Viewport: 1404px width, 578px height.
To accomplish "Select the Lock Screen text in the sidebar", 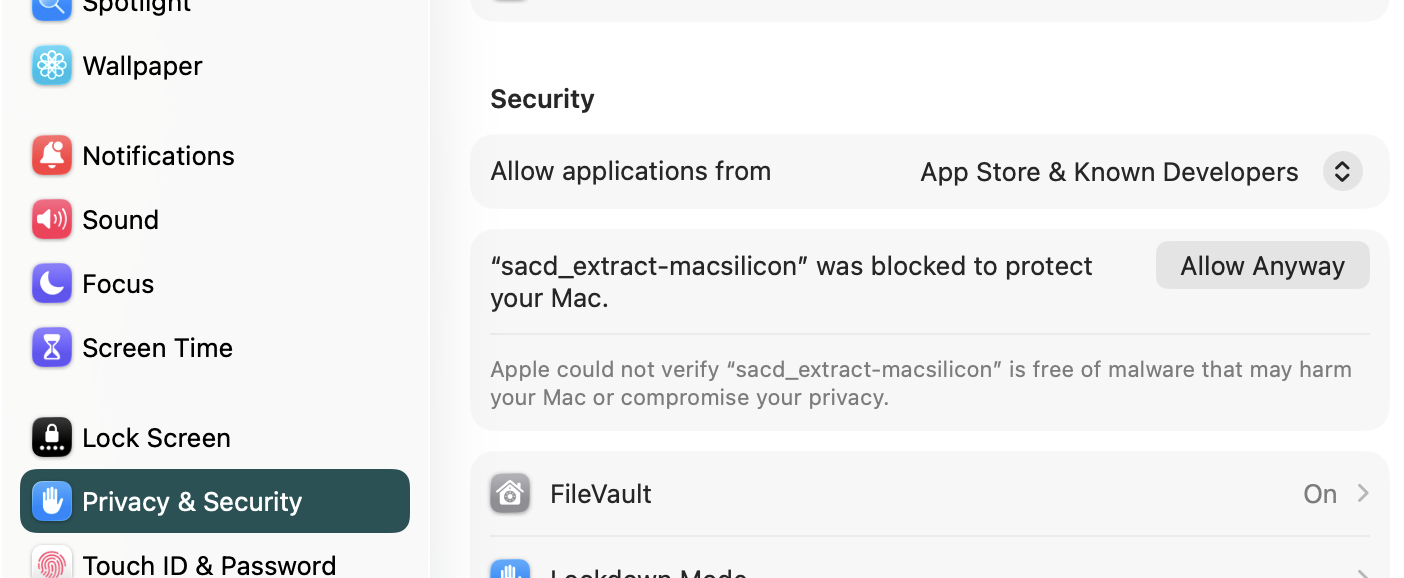I will 156,438.
